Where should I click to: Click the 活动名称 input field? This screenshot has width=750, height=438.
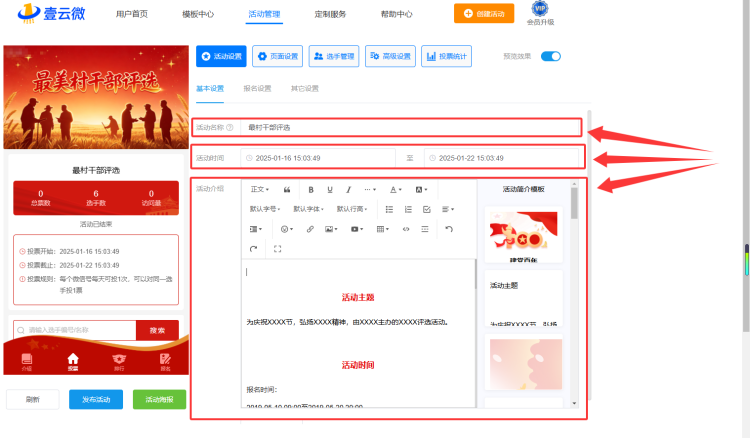click(410, 127)
